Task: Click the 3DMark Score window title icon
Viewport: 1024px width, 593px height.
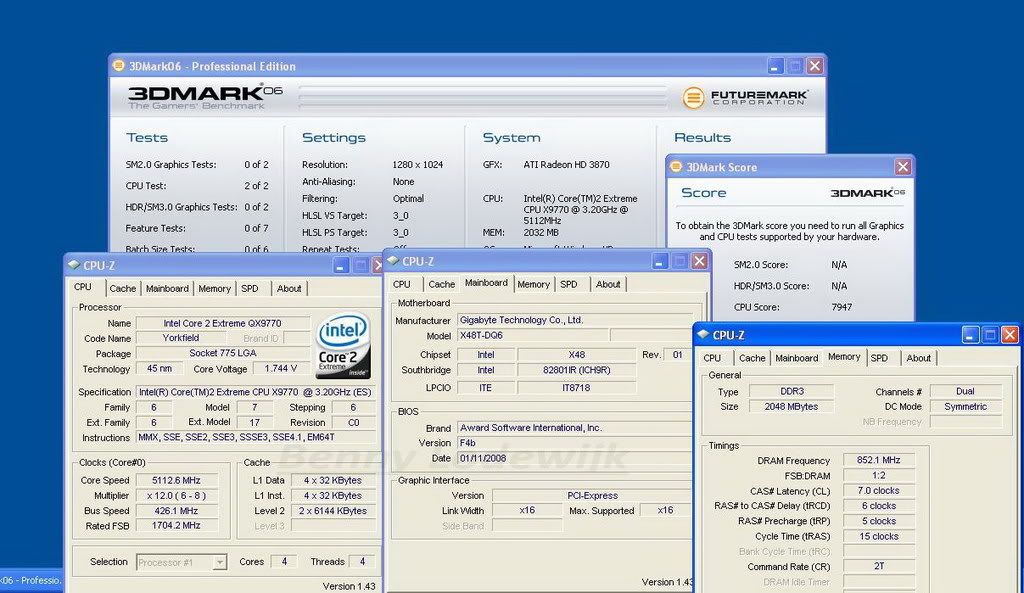Action: pyautogui.click(x=676, y=167)
